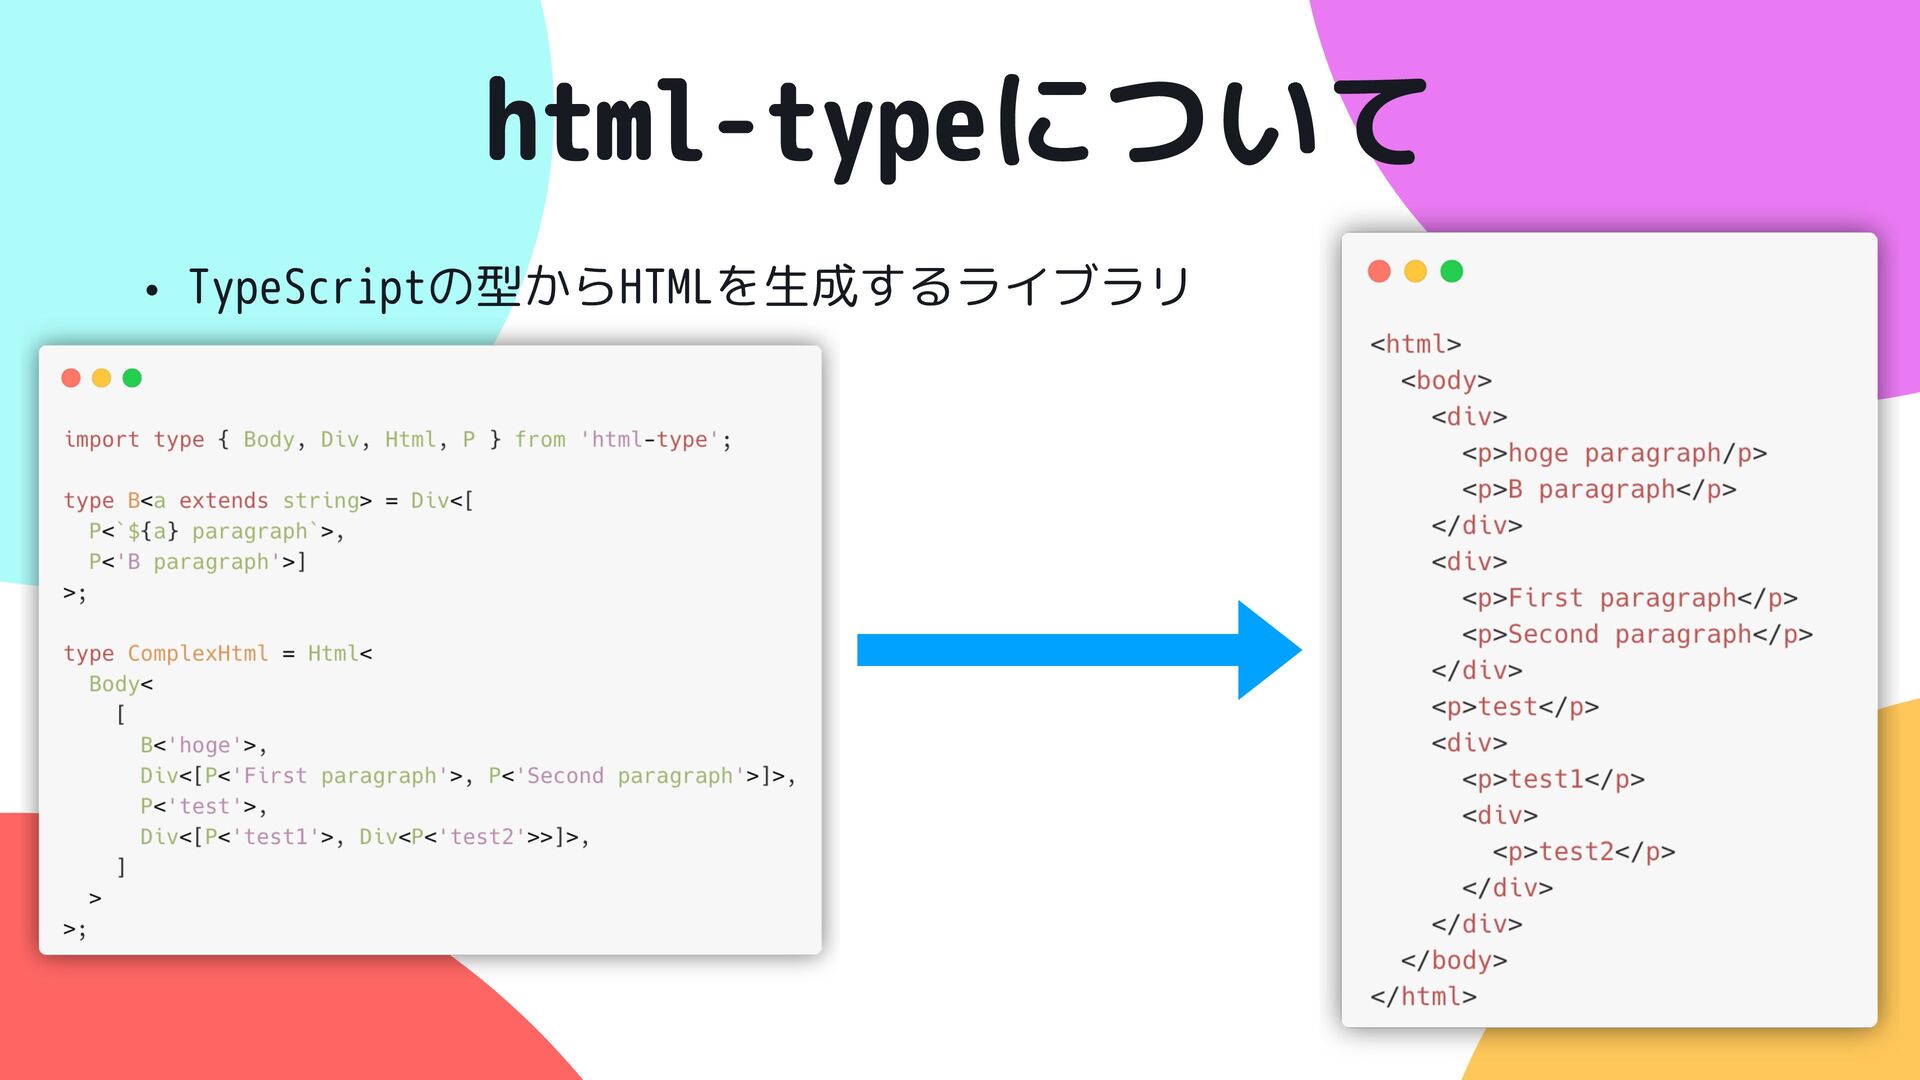The height and width of the screenshot is (1080, 1920).
Task: Click the TypeScript bullet point text
Action: coord(688,287)
